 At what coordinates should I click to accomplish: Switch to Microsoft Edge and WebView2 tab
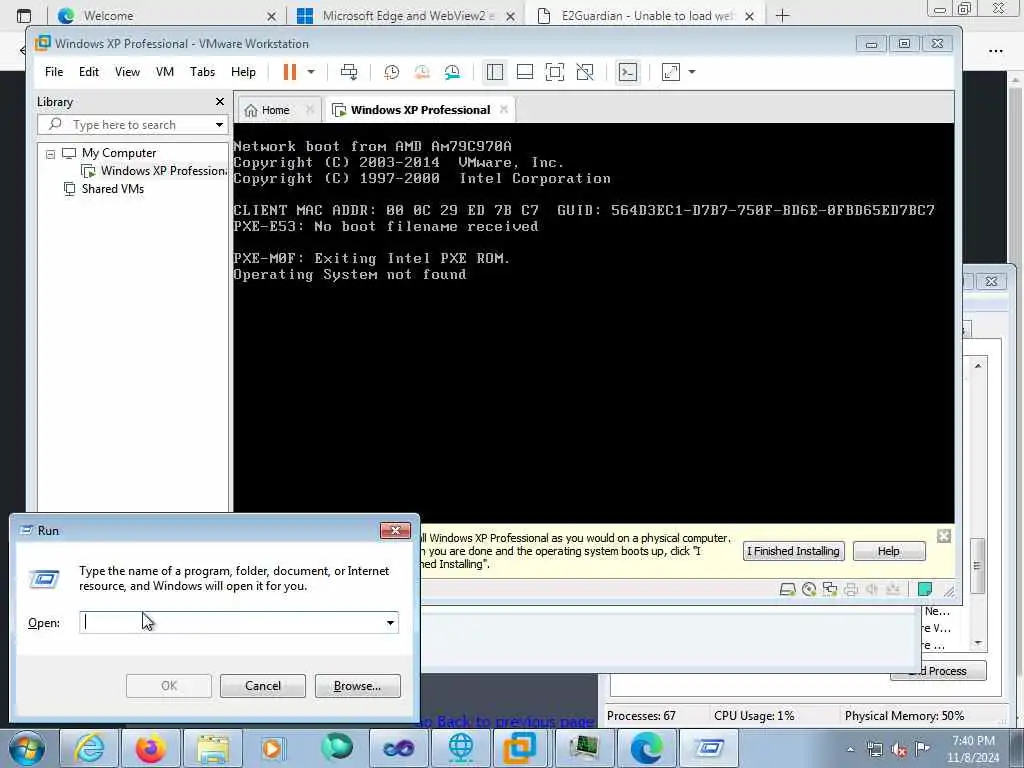pos(405,16)
